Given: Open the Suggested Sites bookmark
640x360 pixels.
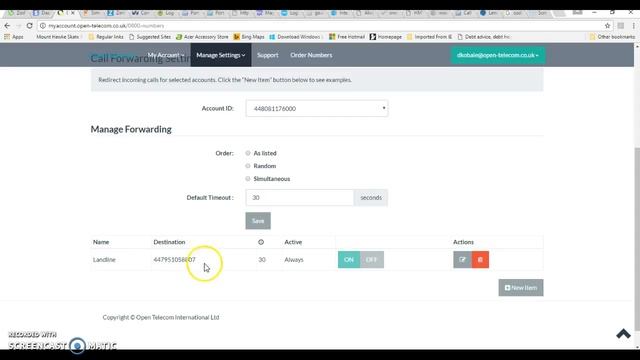Looking at the screenshot, I should tap(150, 37).
